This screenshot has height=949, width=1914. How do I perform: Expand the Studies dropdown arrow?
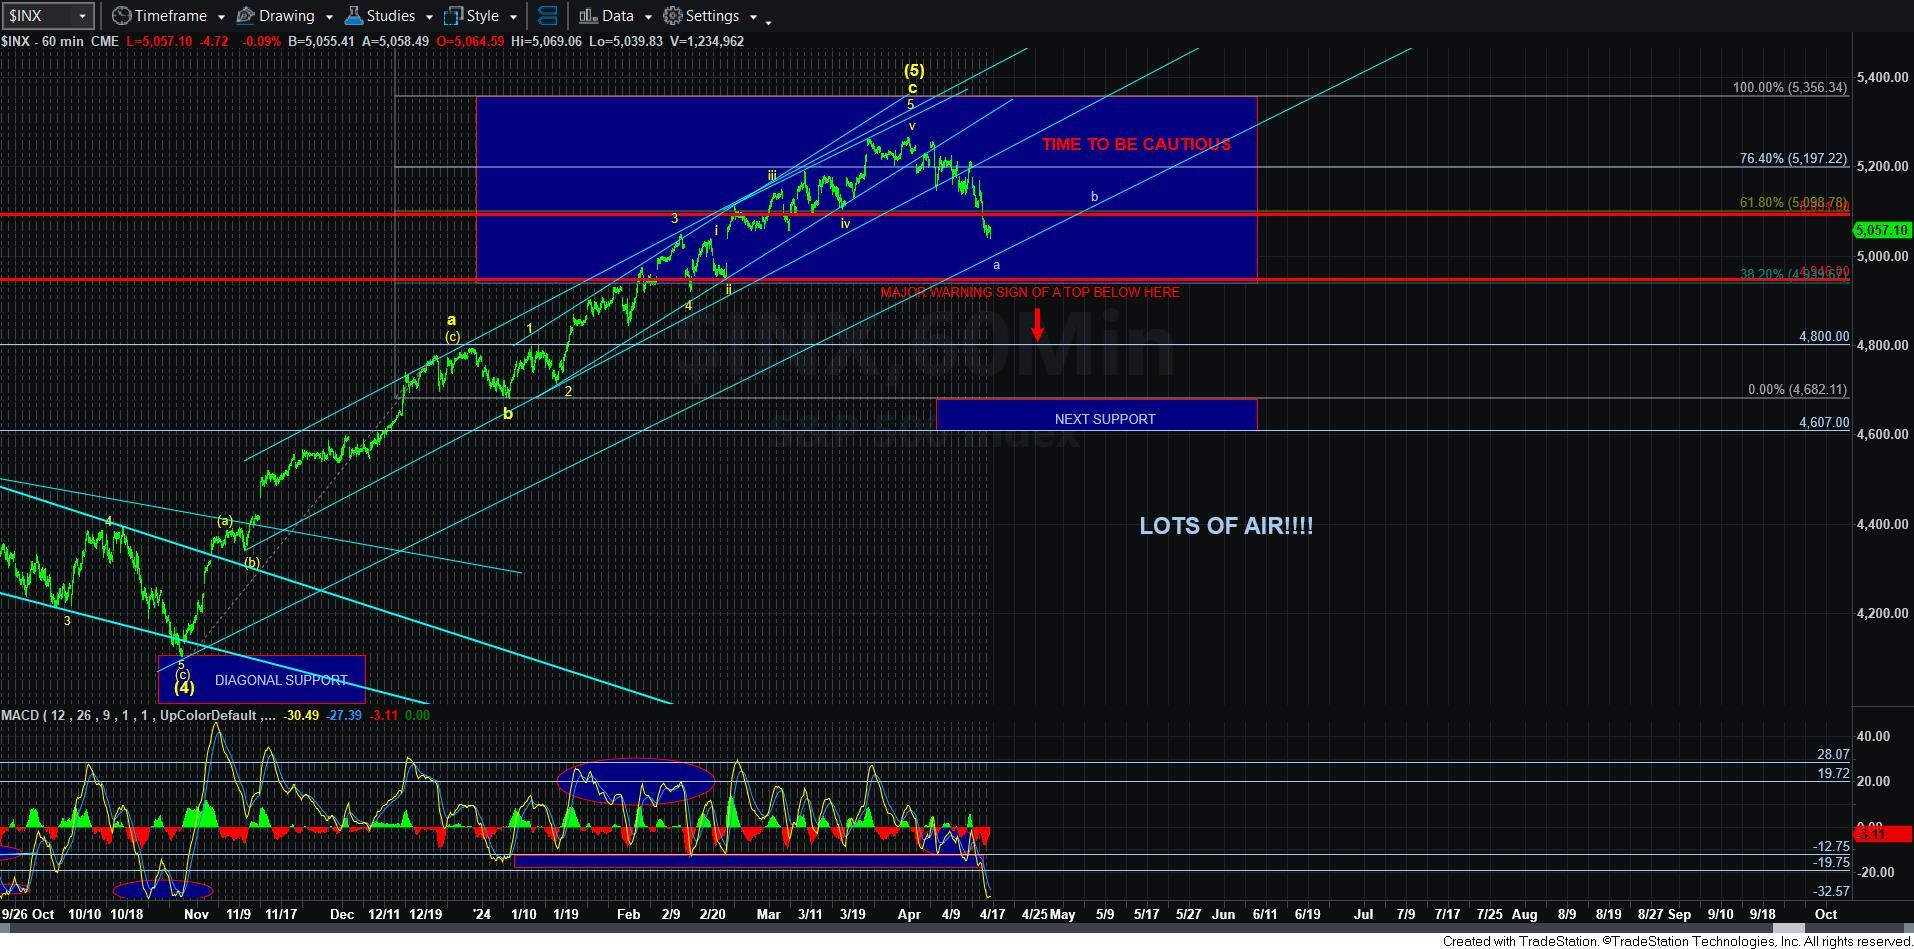428,17
